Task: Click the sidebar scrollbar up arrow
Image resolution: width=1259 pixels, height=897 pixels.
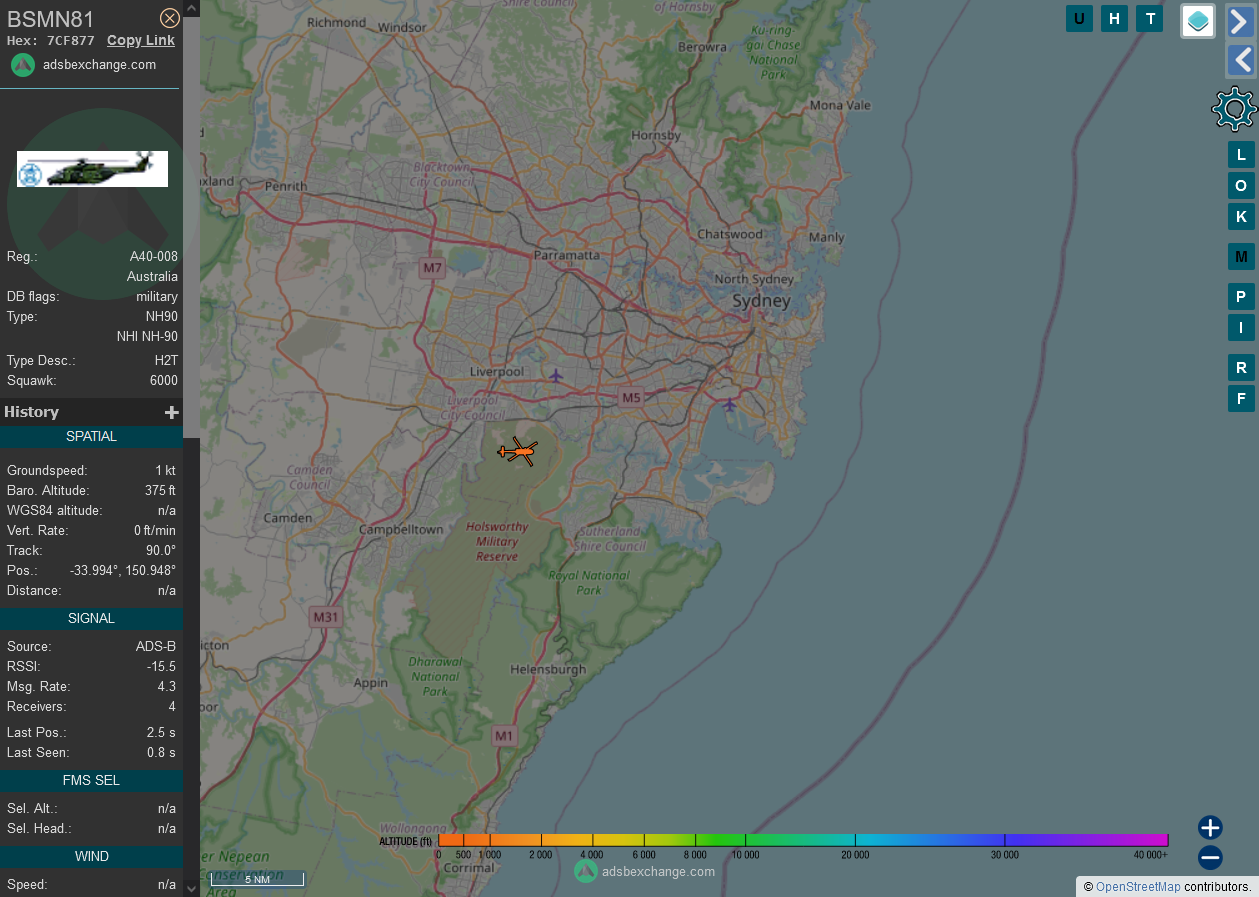Action: click(x=192, y=7)
